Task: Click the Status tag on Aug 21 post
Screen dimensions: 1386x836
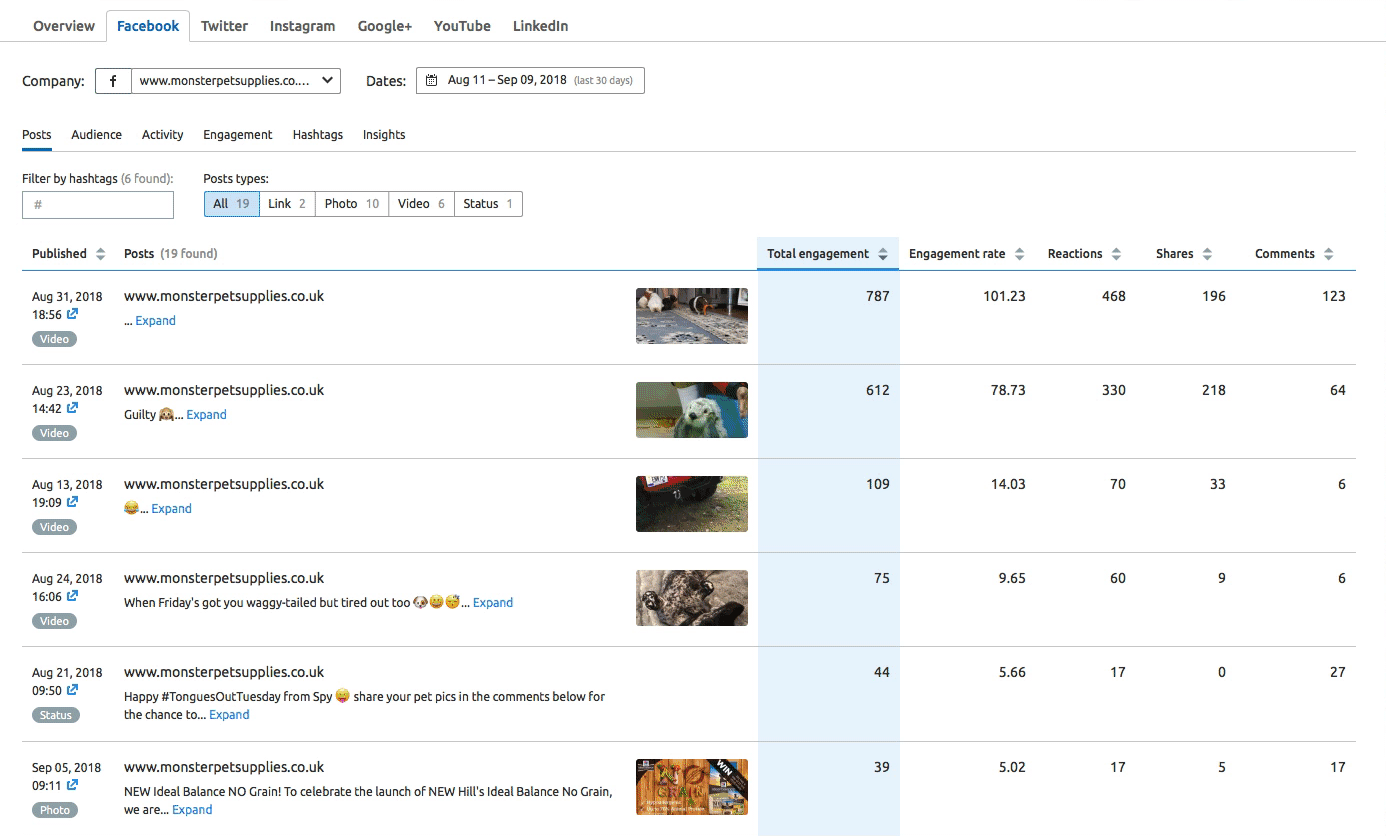Action: [x=55, y=715]
